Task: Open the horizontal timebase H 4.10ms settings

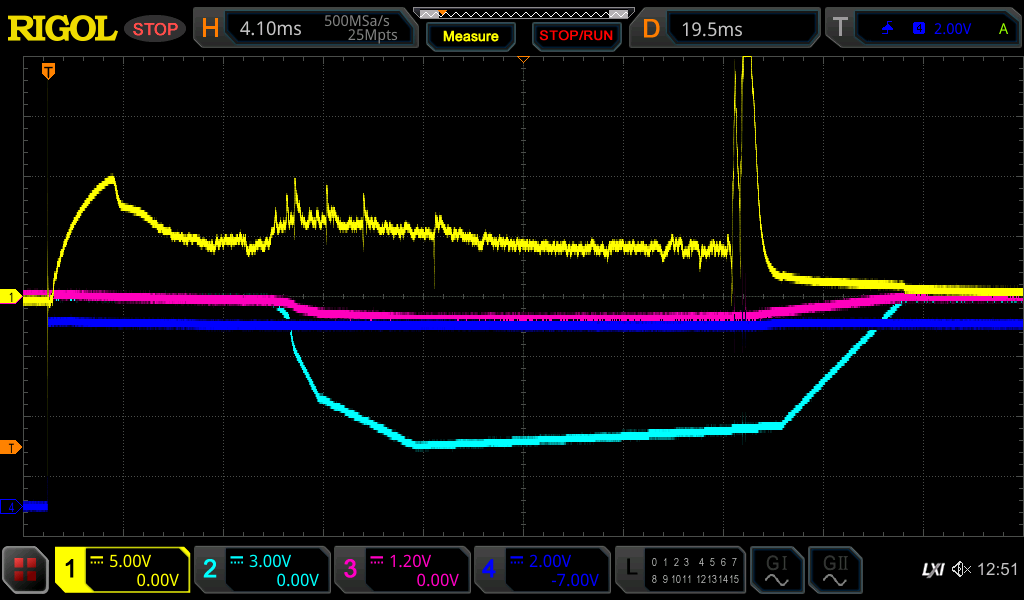Action: (304, 29)
